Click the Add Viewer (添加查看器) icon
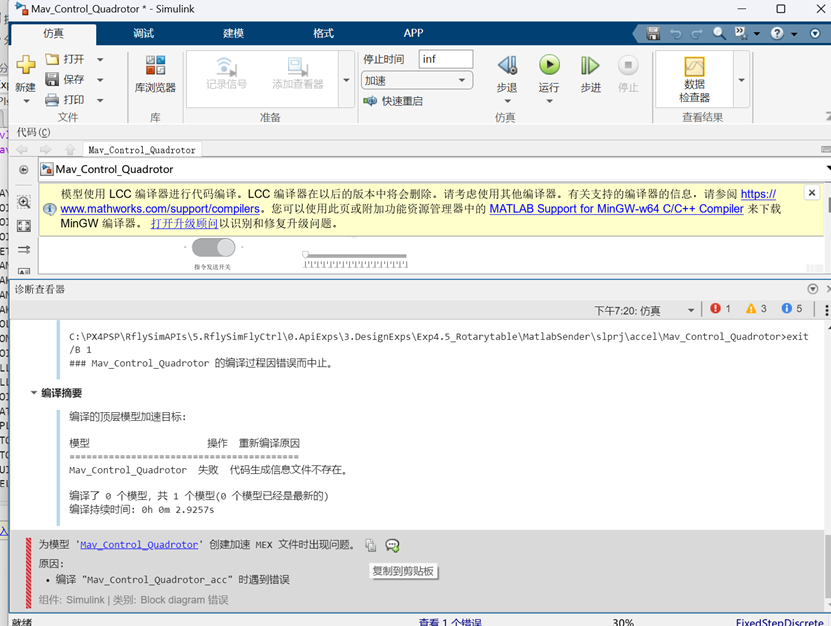 click(297, 73)
